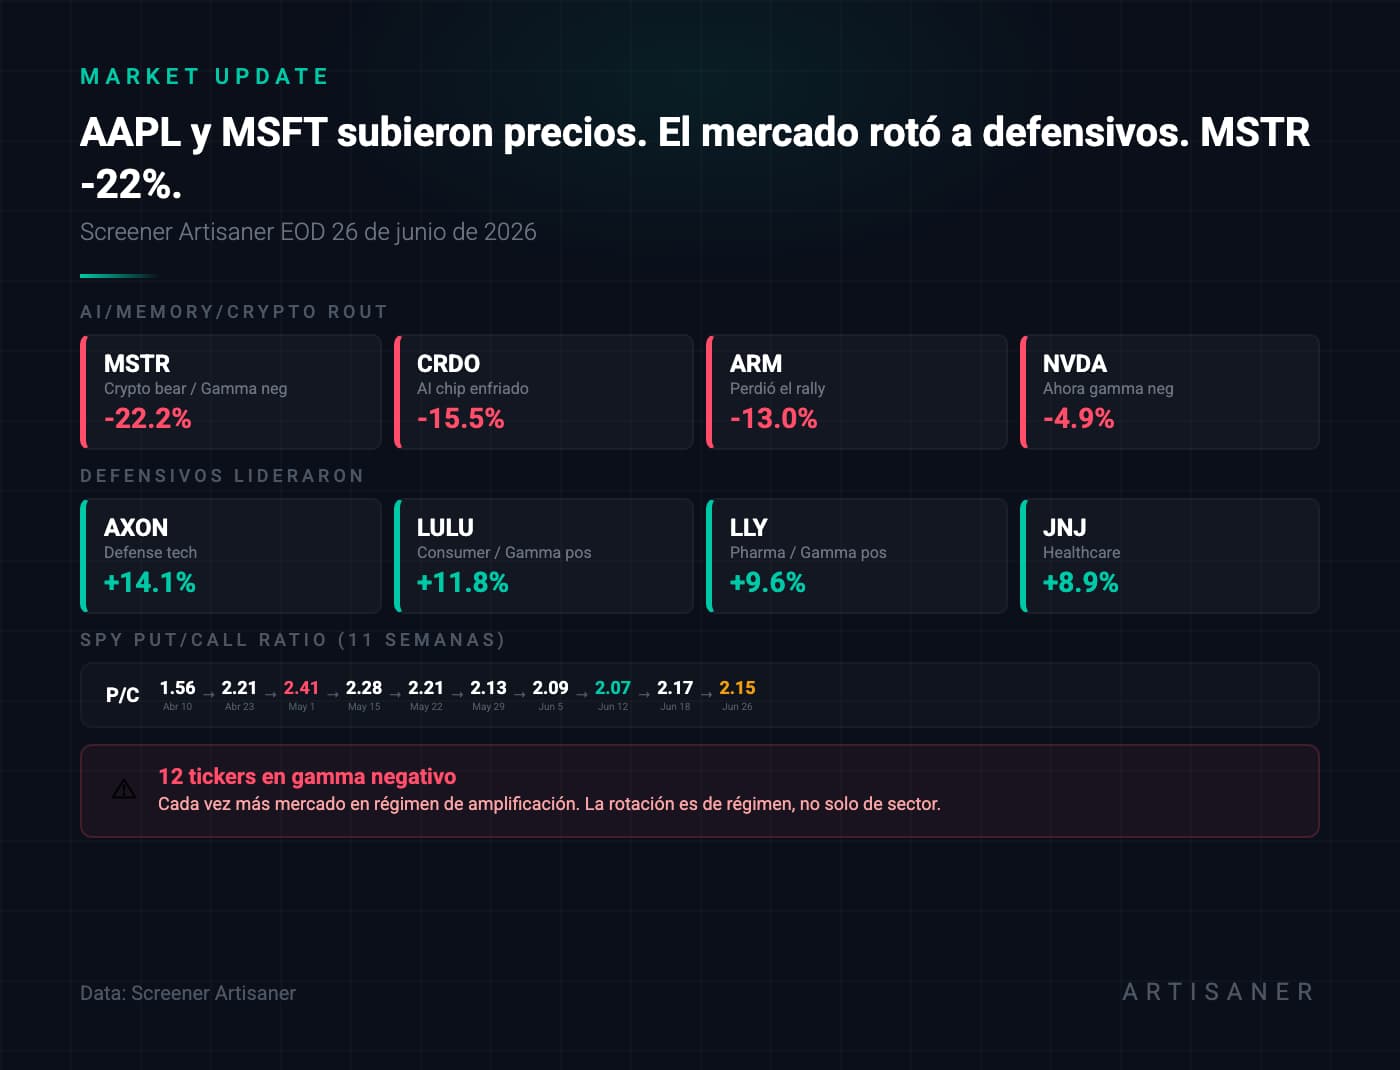This screenshot has height=1070, width=1400.
Task: Click the ARTISANER brand logo text
Action: [x=1218, y=992]
